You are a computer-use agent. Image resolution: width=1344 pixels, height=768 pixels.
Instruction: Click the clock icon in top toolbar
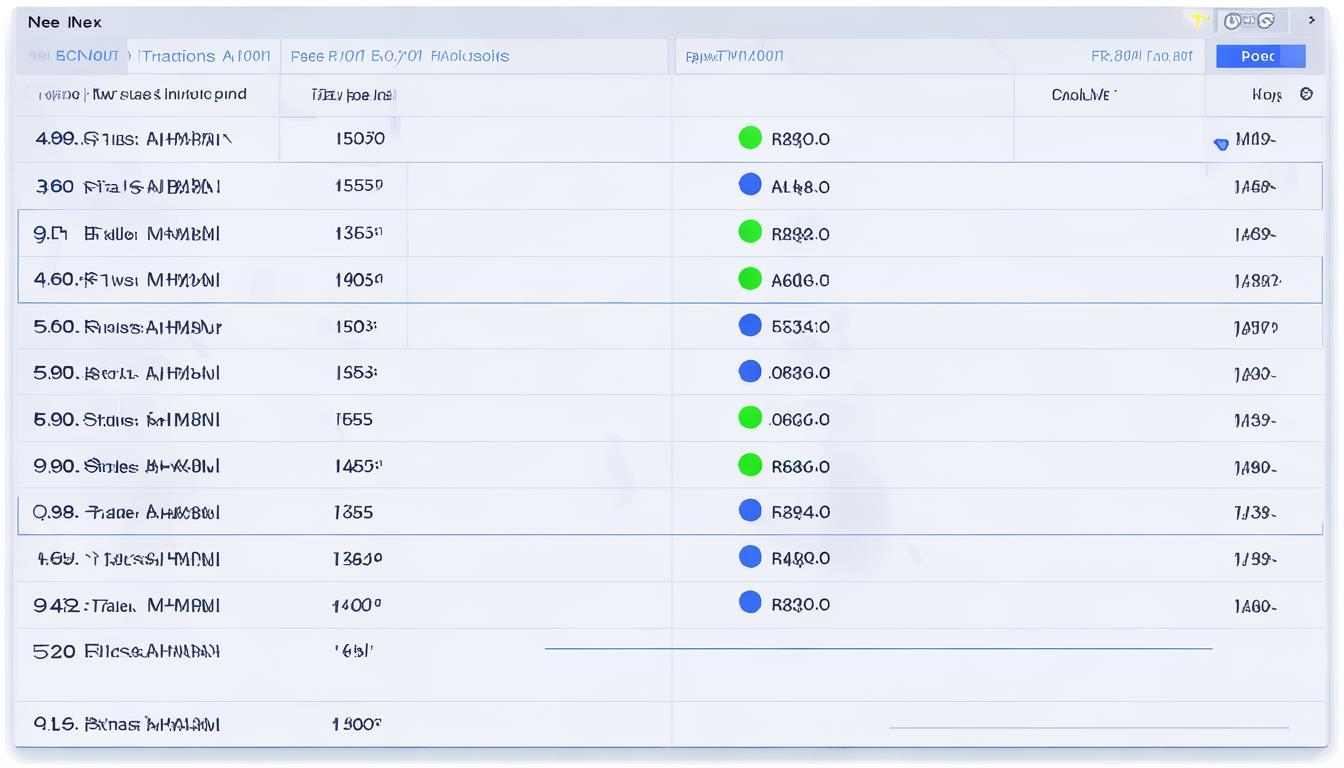[1232, 21]
